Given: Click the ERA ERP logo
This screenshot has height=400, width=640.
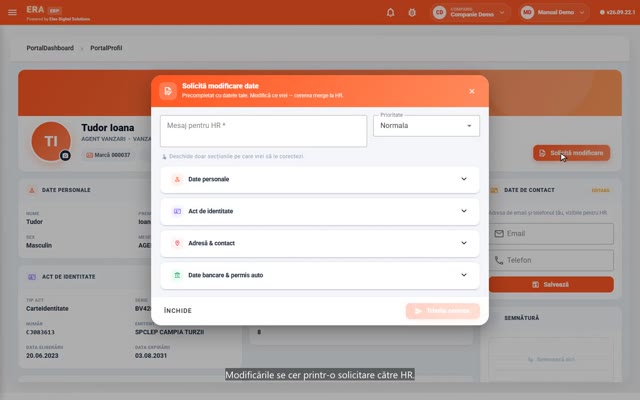Looking at the screenshot, I should 44,10.
